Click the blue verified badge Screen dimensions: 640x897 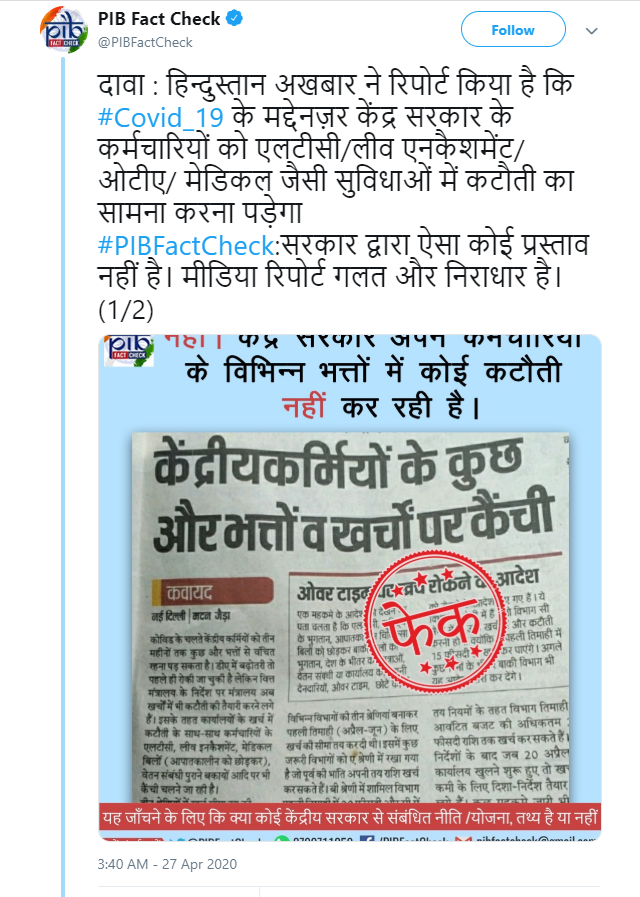[x=234, y=18]
